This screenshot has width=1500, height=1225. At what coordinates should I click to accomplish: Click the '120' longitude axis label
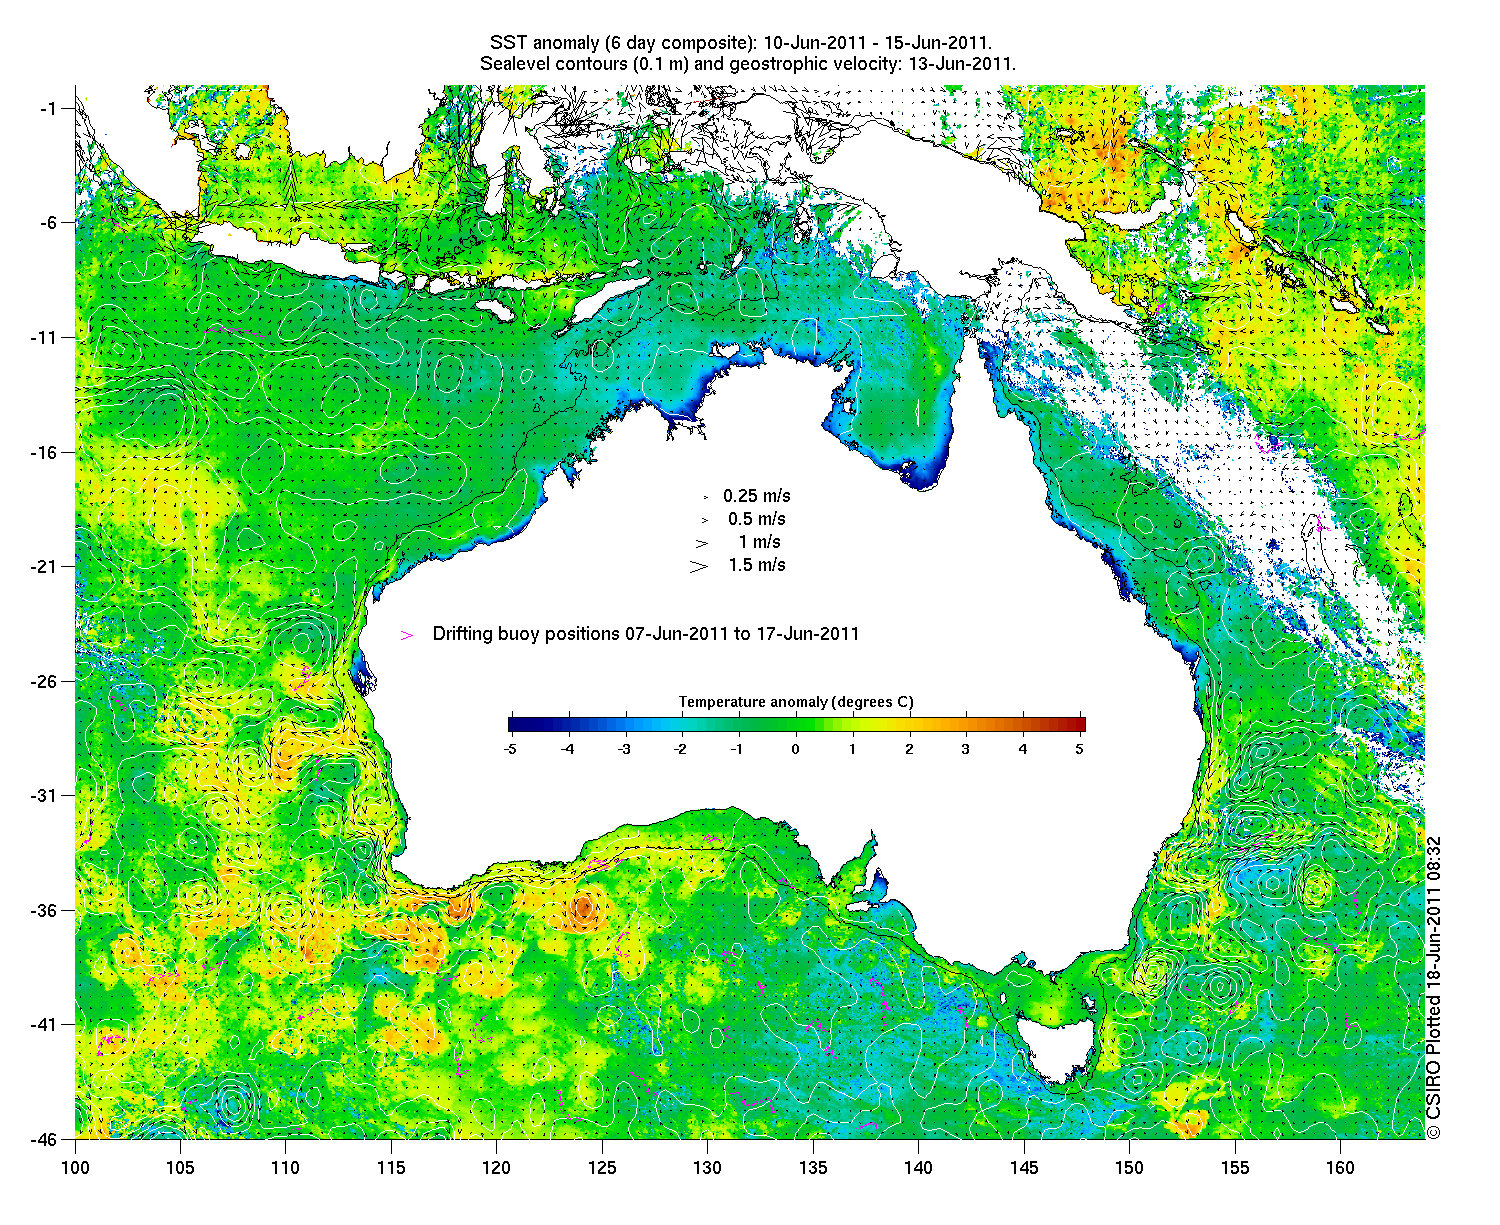tap(497, 1168)
